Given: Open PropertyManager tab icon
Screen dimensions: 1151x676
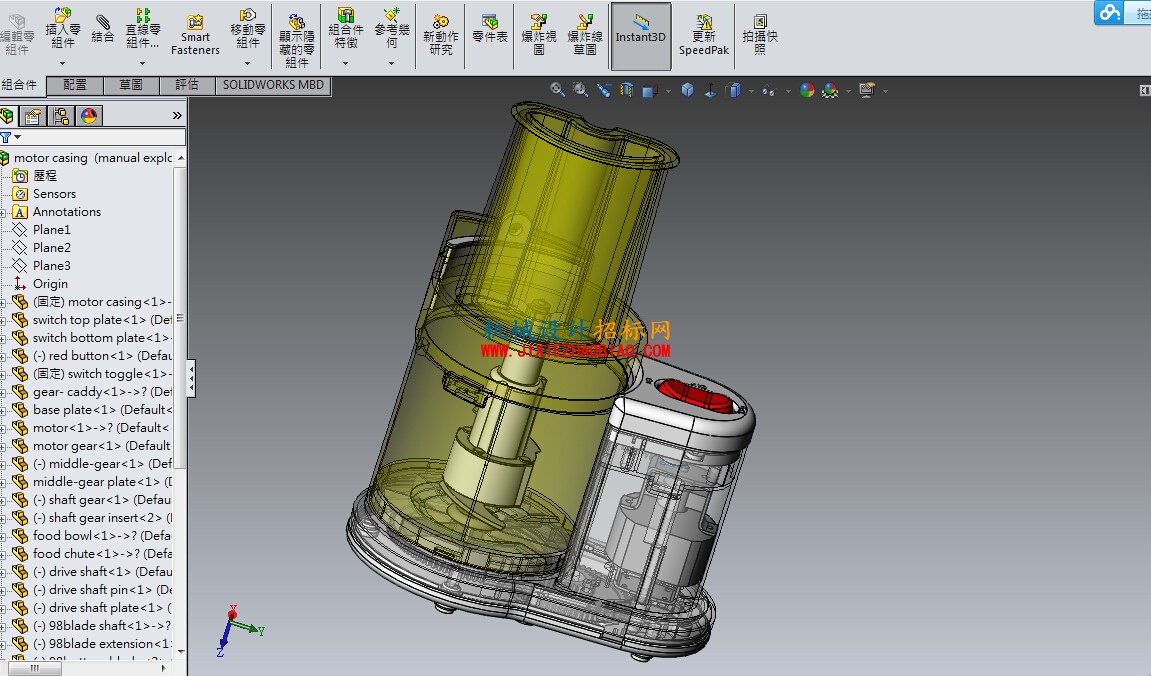Looking at the screenshot, I should (x=32, y=116).
